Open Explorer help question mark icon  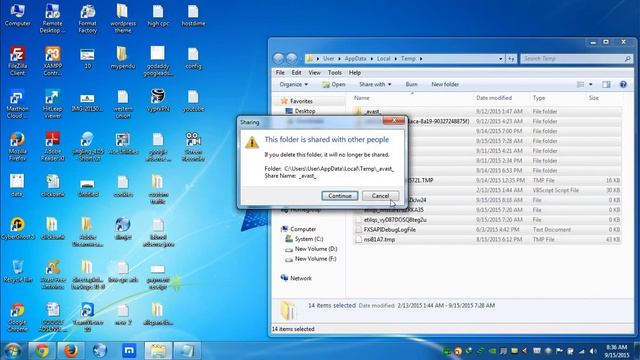[623, 84]
